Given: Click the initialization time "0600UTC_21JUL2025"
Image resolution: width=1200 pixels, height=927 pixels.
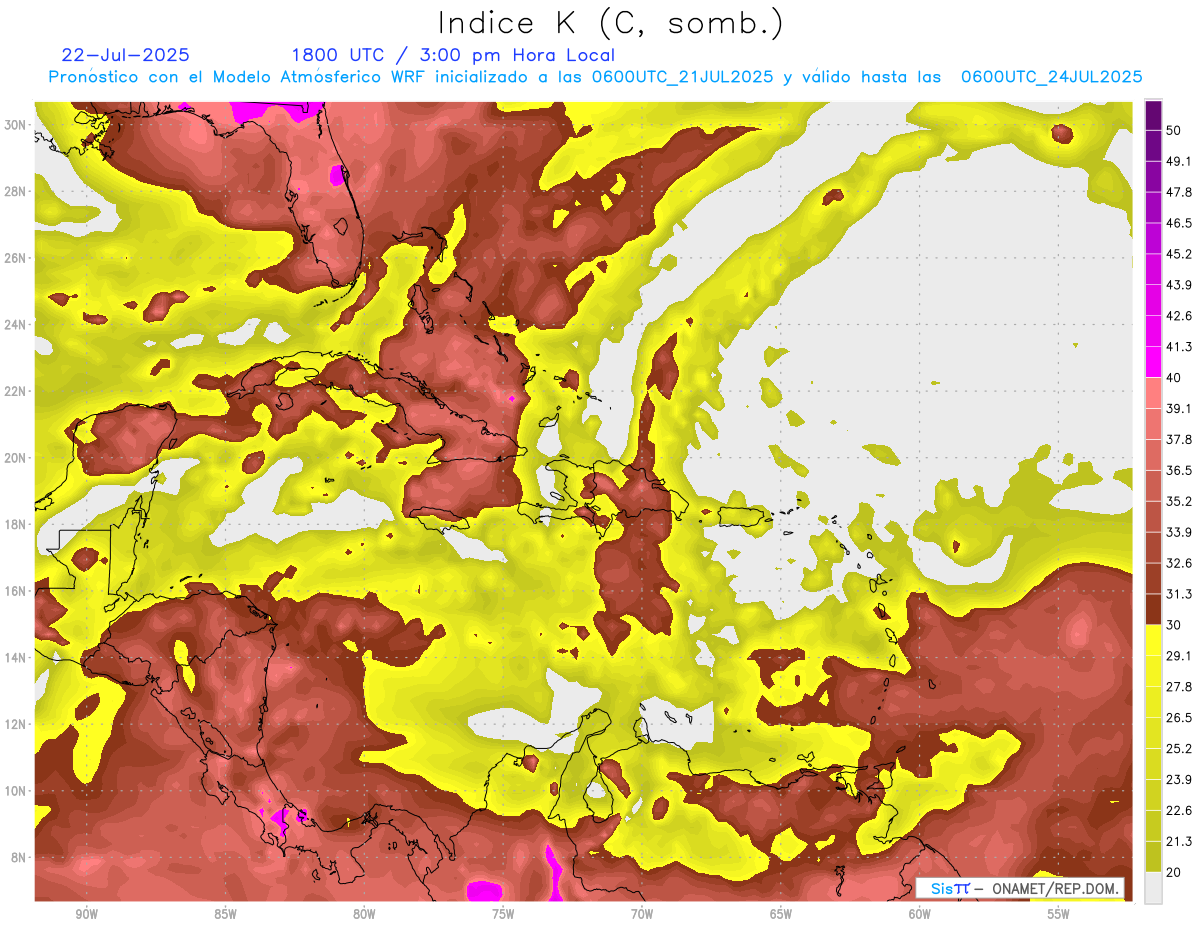Looking at the screenshot, I should pyautogui.click(x=683, y=77).
